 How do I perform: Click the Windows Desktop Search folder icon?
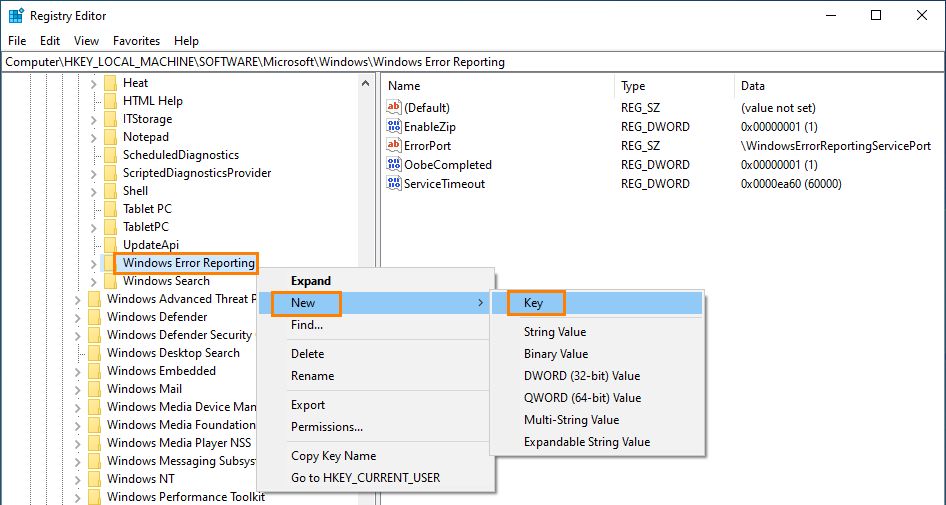(x=94, y=353)
